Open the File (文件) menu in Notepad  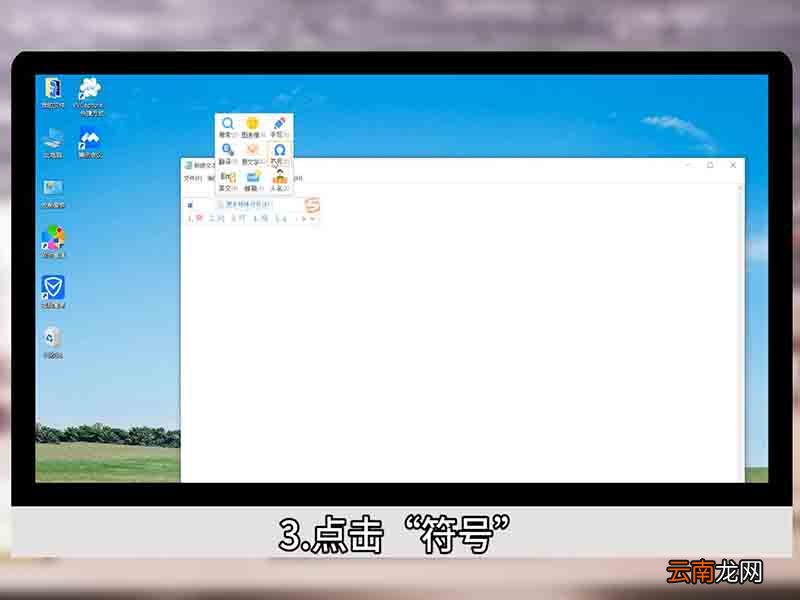[192, 179]
